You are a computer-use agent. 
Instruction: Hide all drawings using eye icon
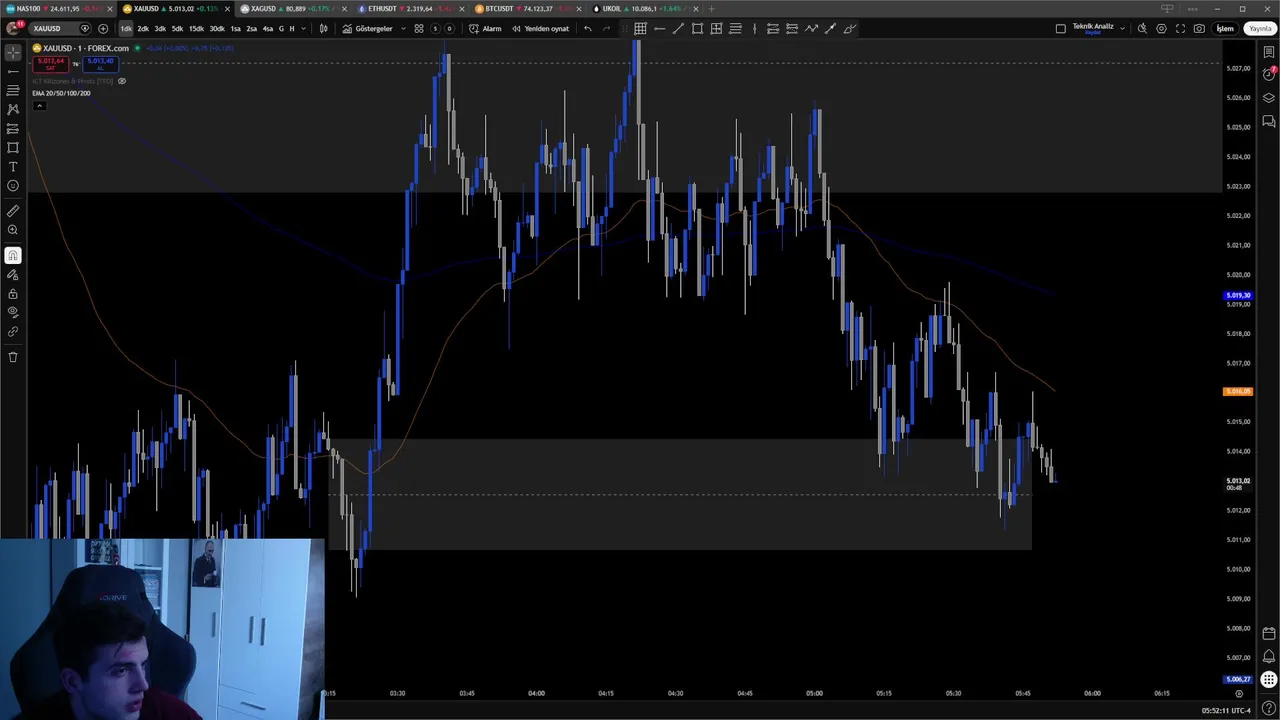tap(13, 313)
